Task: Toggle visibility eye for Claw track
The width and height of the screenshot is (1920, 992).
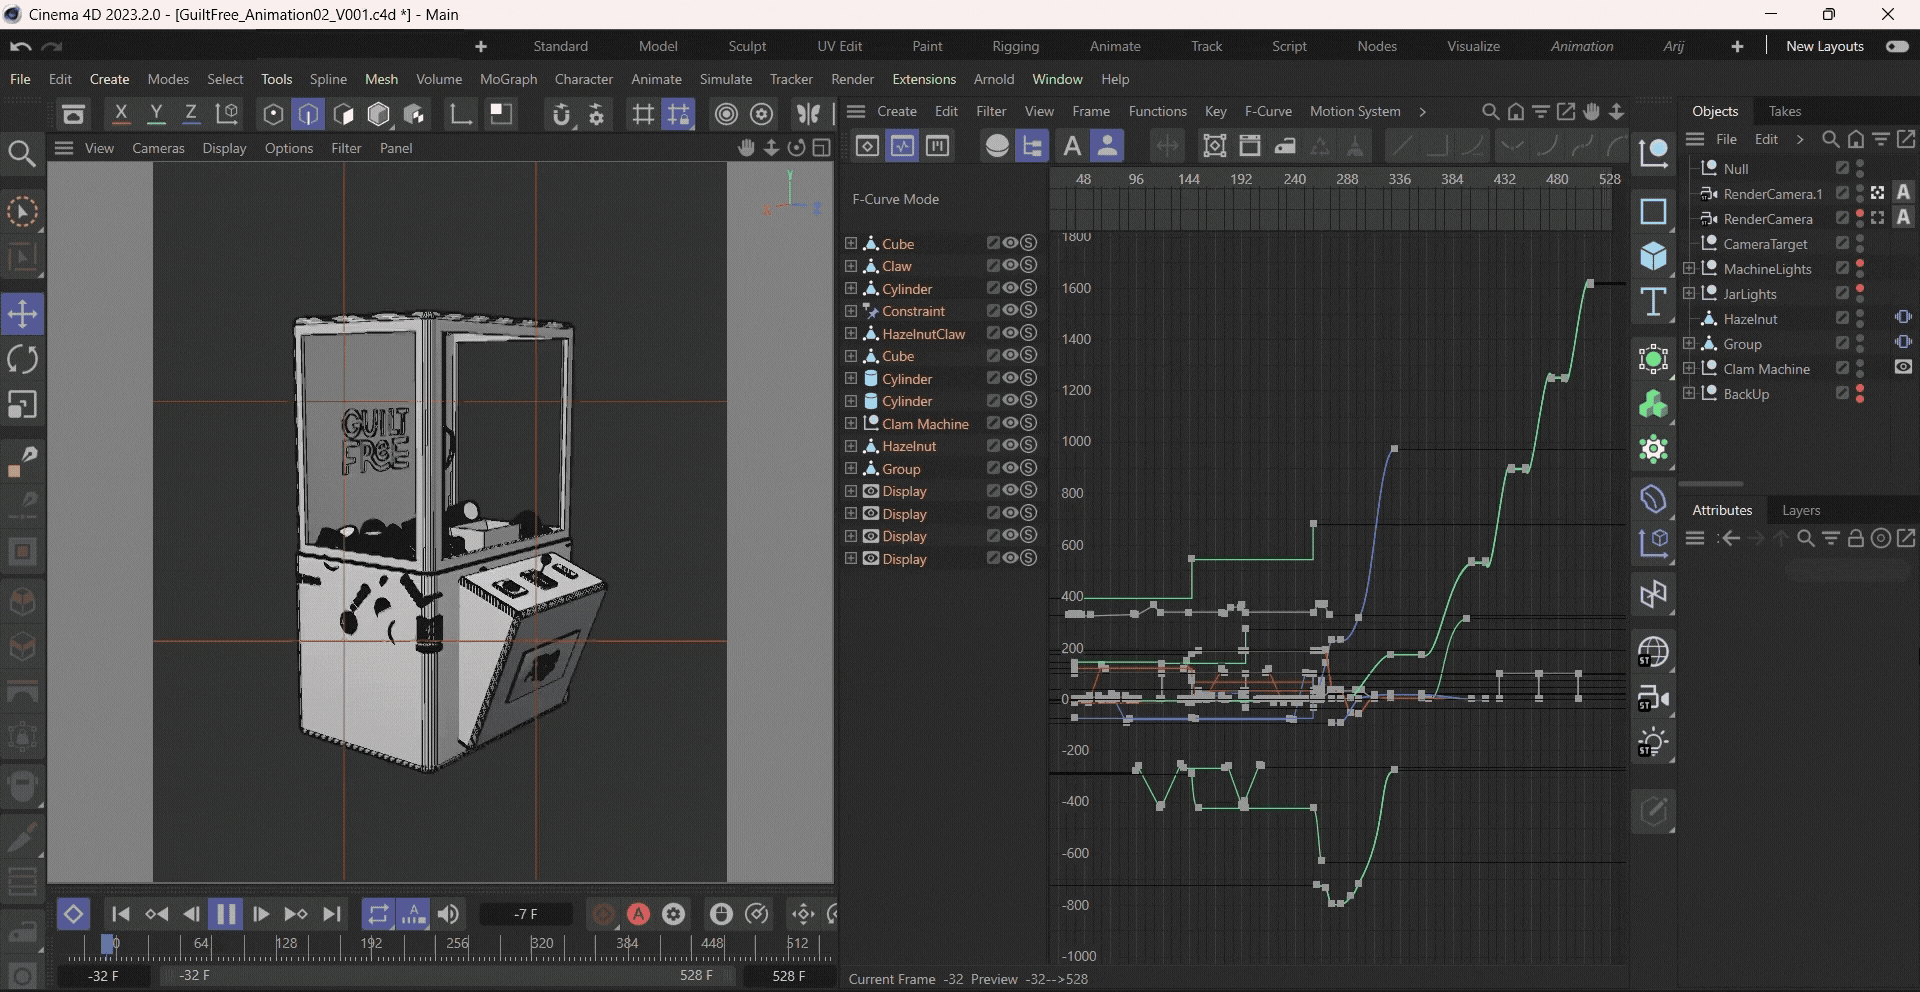Action: pyautogui.click(x=1010, y=266)
